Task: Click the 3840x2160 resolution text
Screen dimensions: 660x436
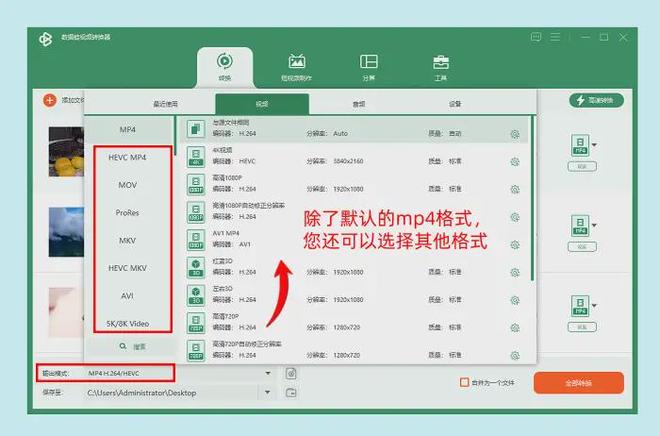Action: 348,161
